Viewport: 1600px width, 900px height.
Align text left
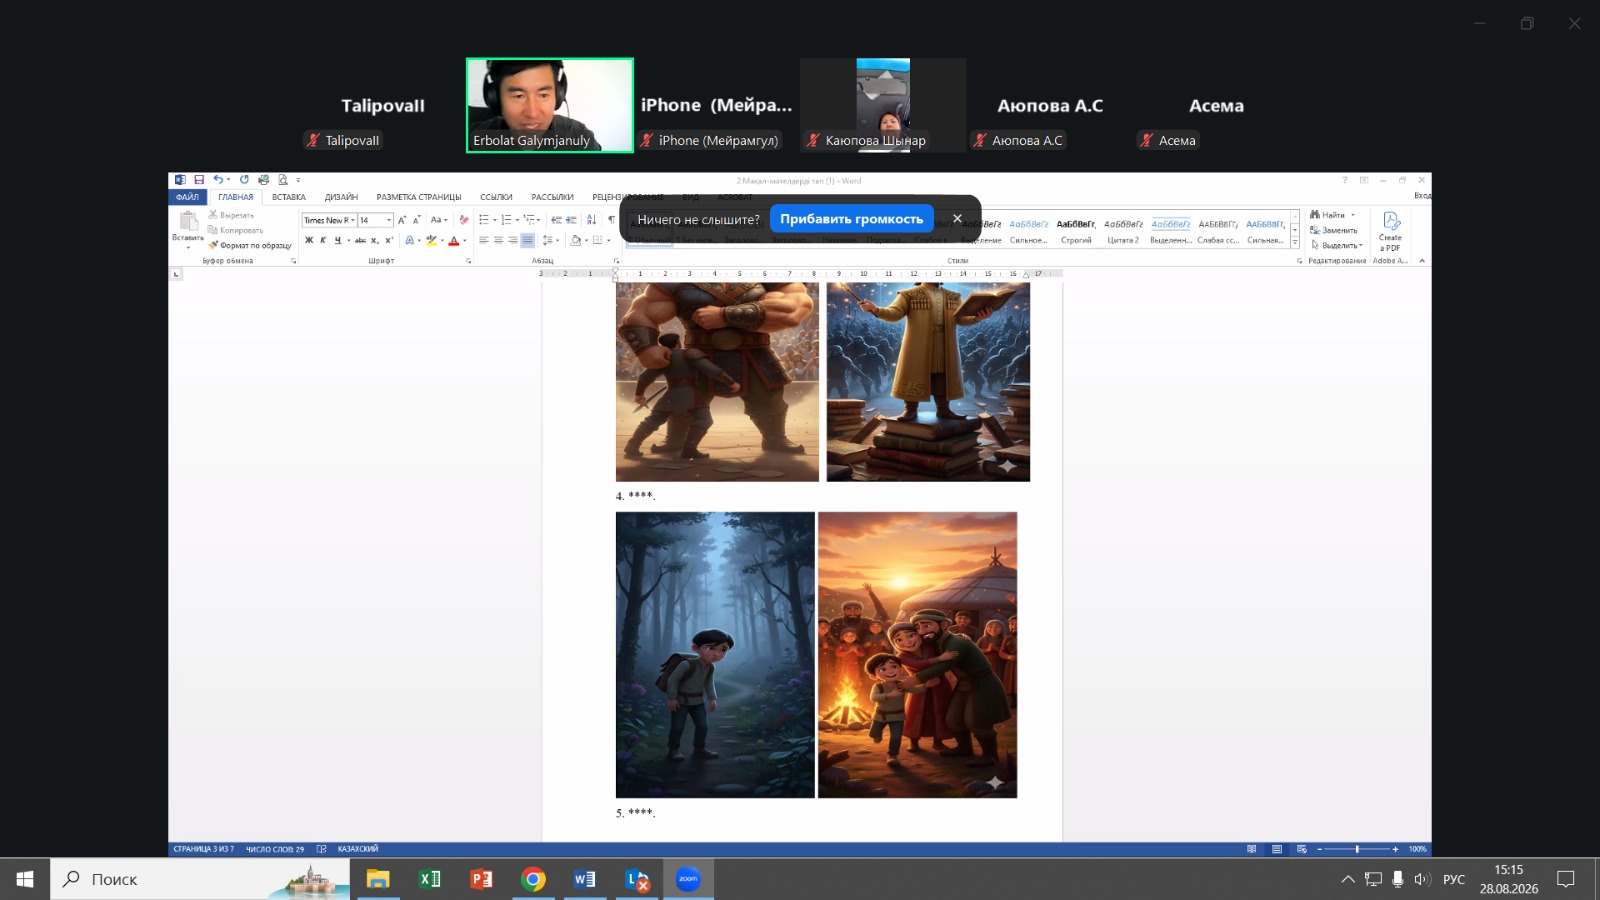[484, 240]
